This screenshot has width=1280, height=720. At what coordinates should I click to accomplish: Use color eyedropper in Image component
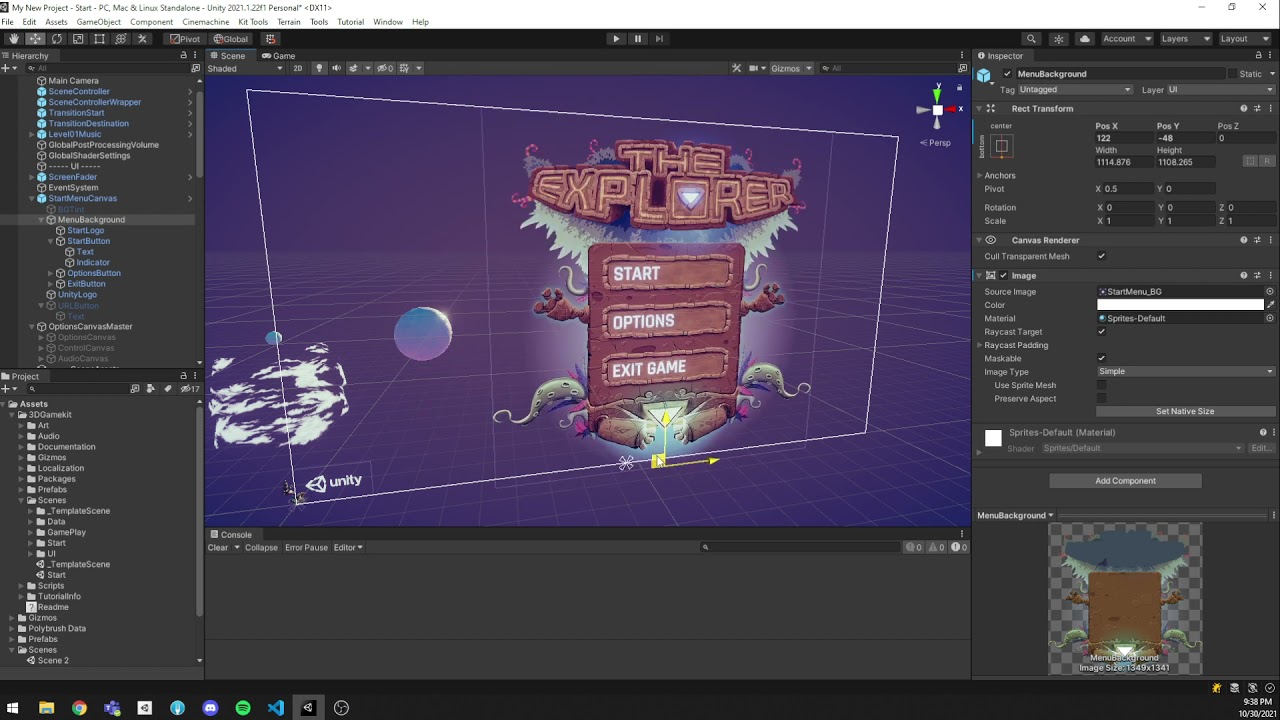(1271, 305)
